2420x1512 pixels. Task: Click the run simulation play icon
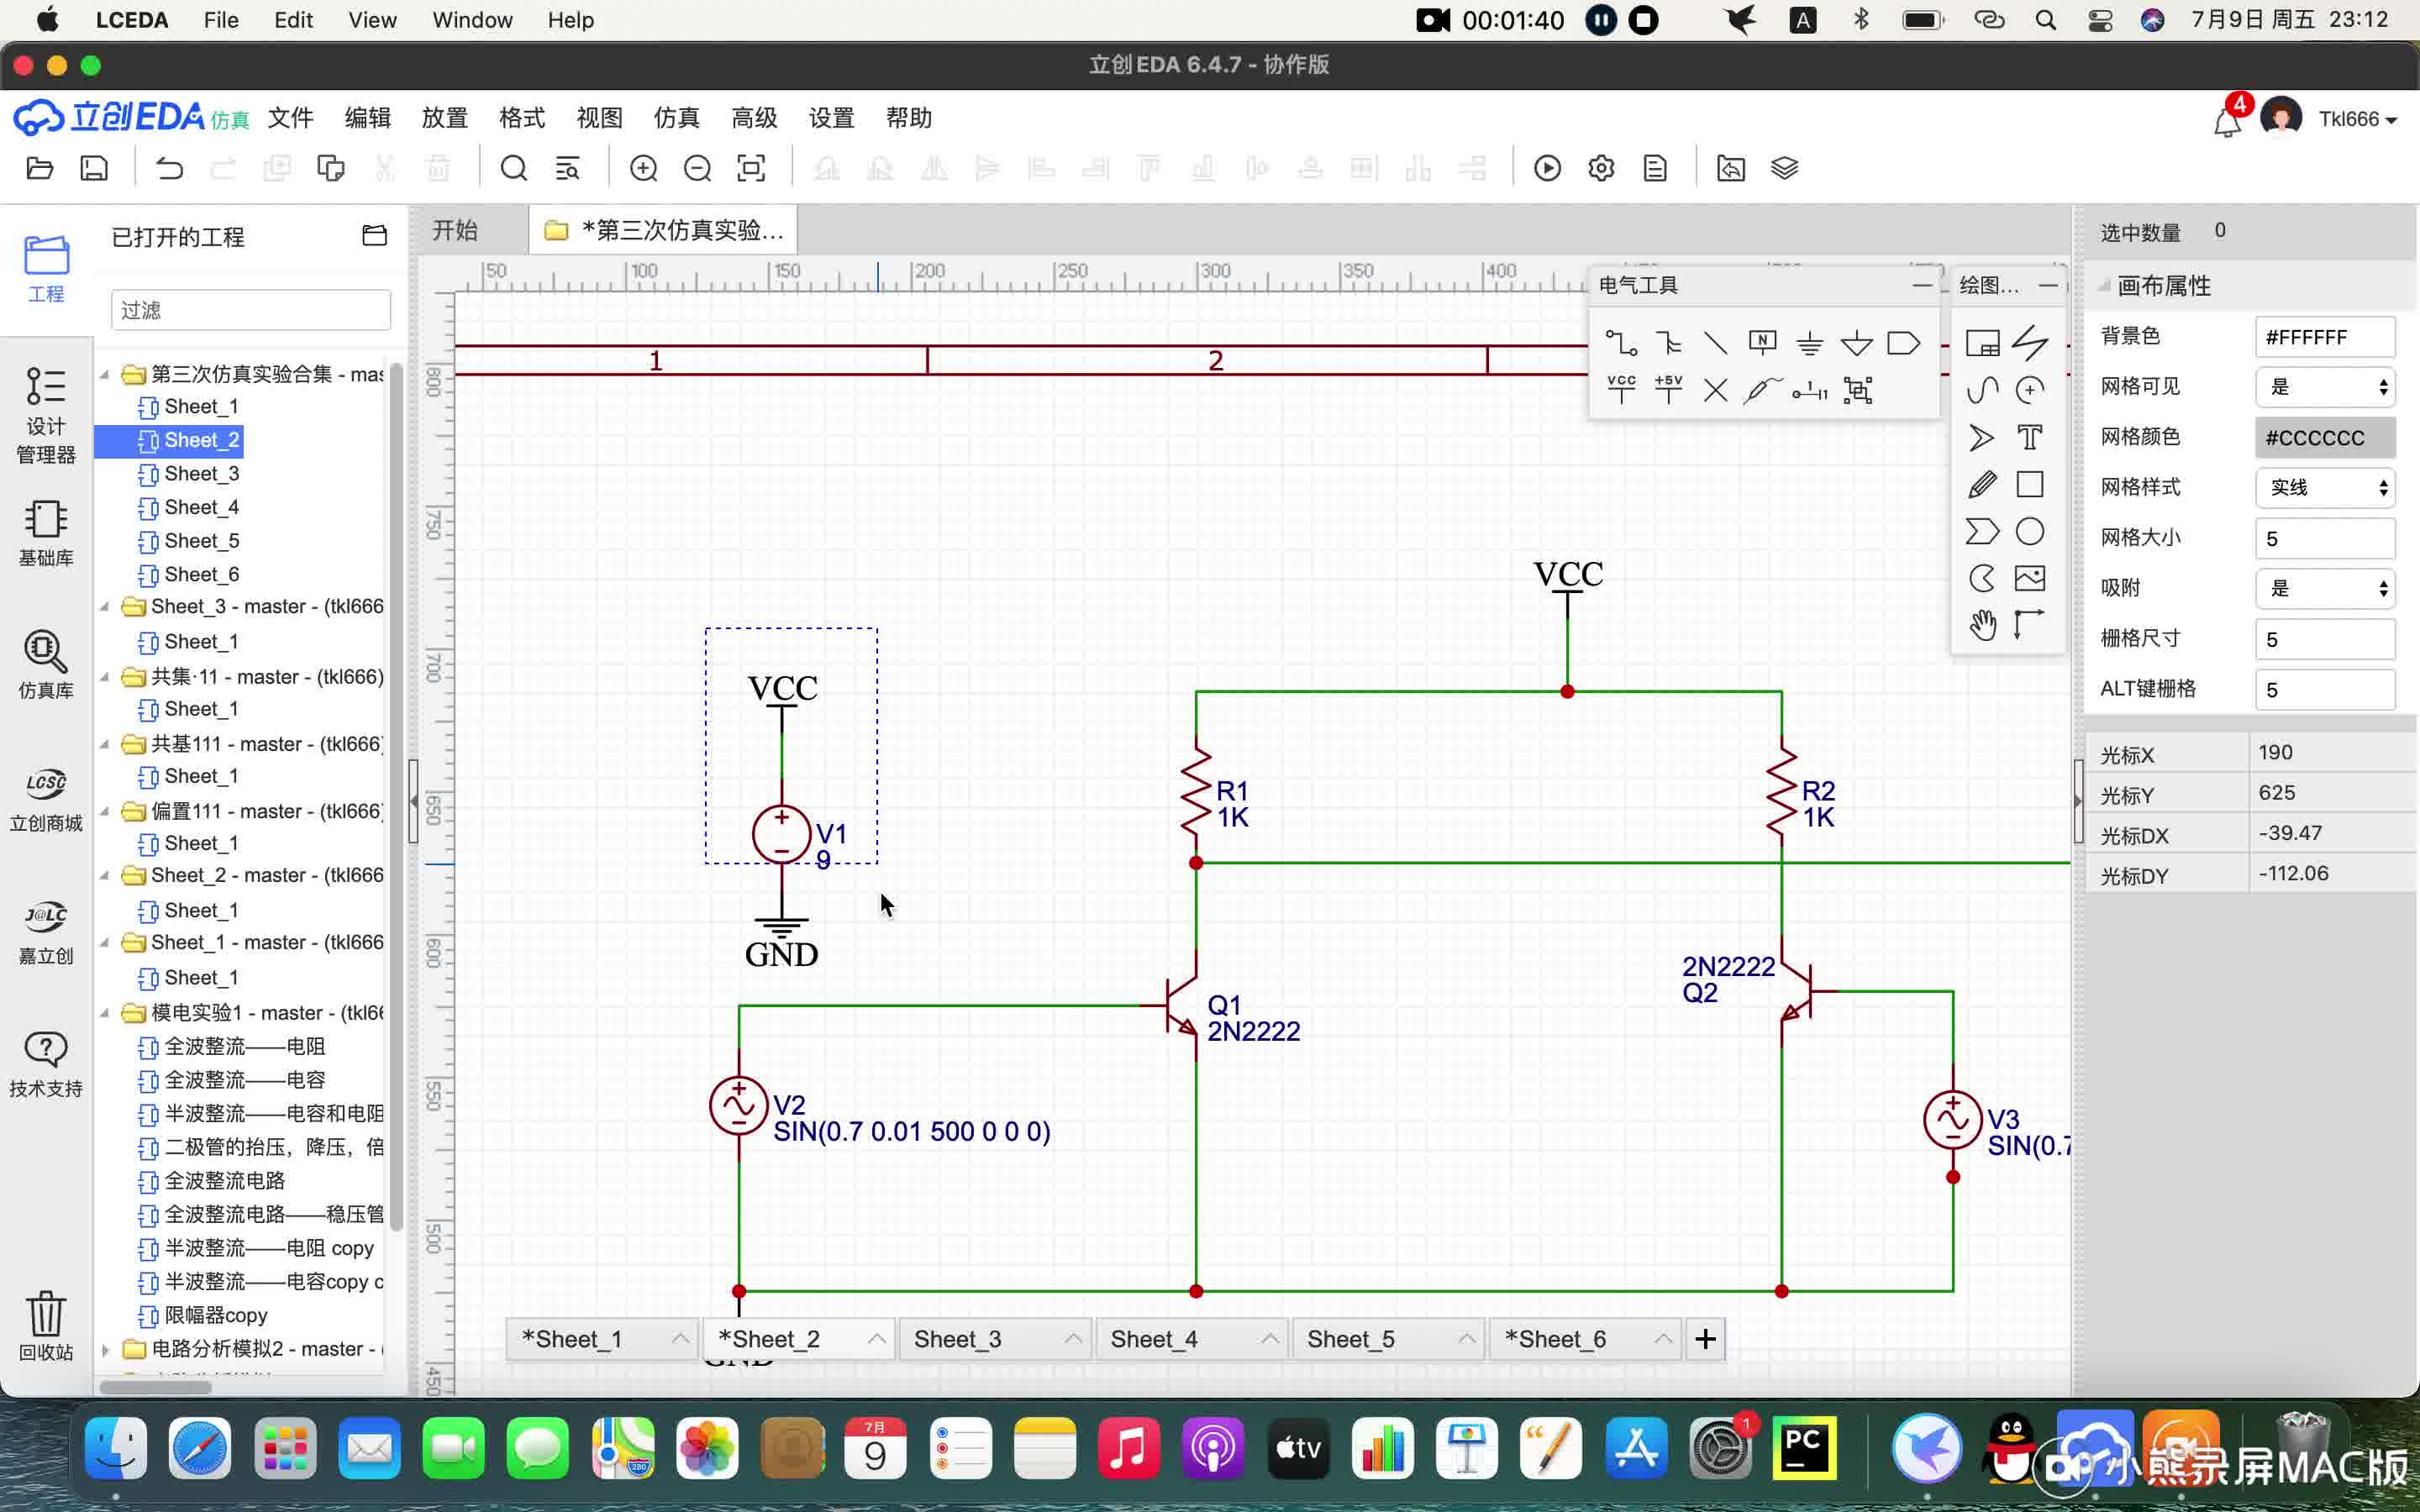1547,168
